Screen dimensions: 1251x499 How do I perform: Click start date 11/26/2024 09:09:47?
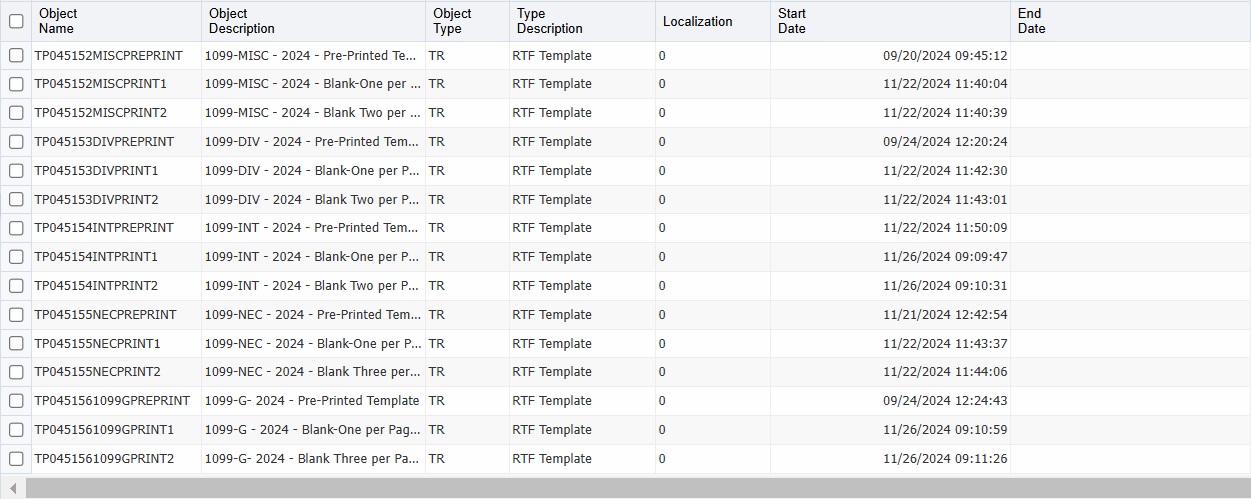[945, 257]
